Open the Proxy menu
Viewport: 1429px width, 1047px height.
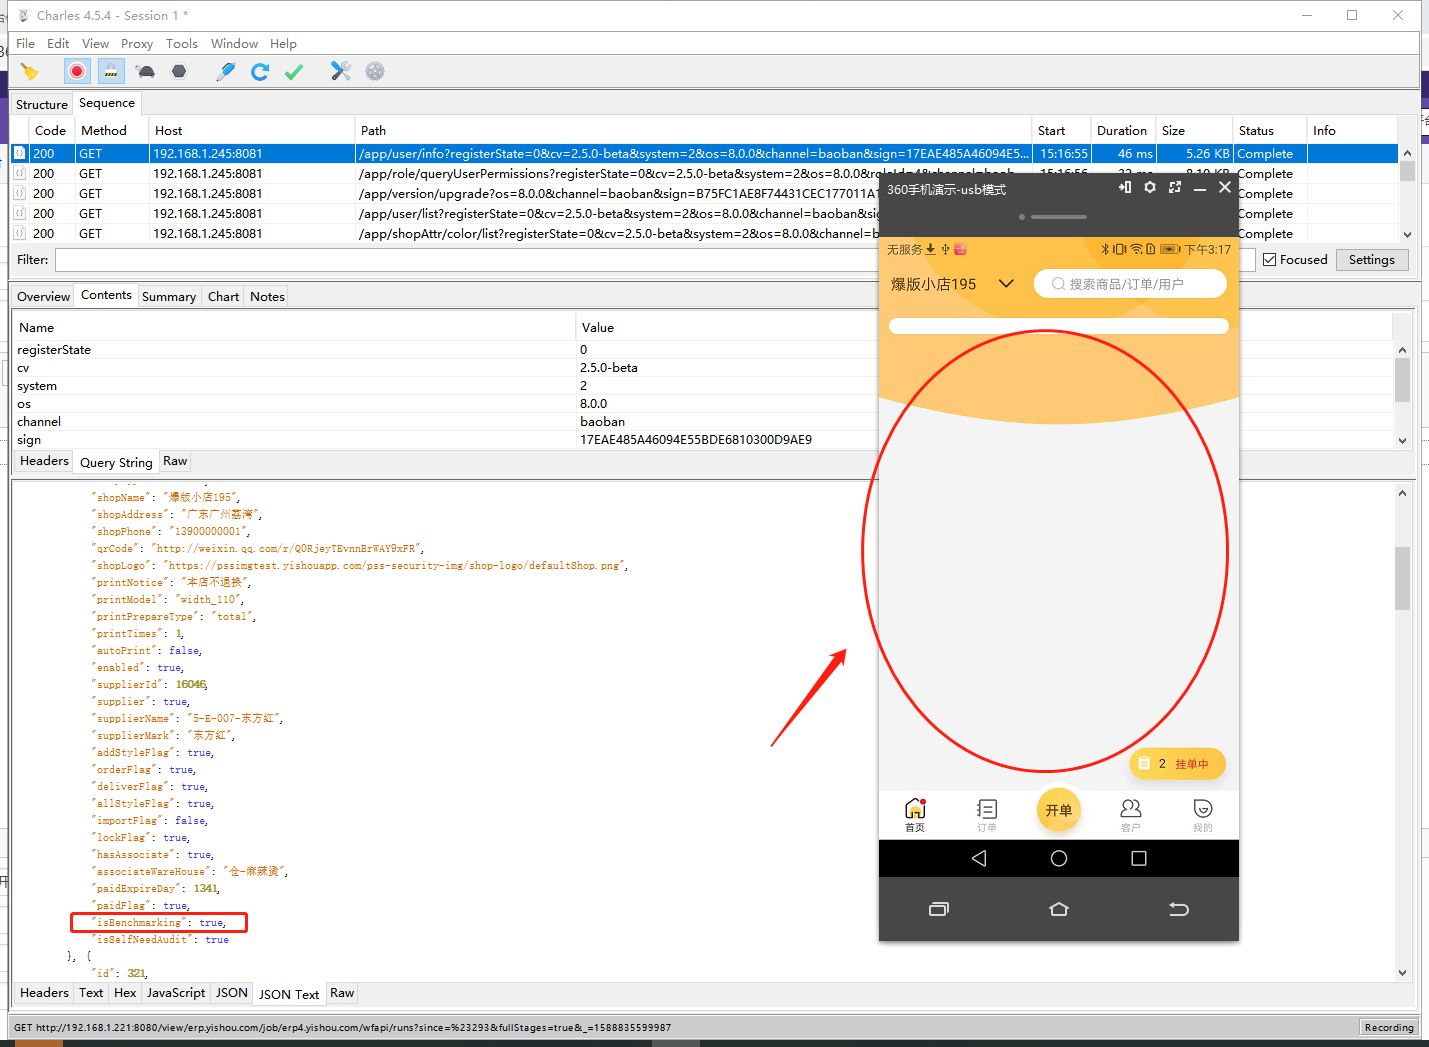click(137, 44)
